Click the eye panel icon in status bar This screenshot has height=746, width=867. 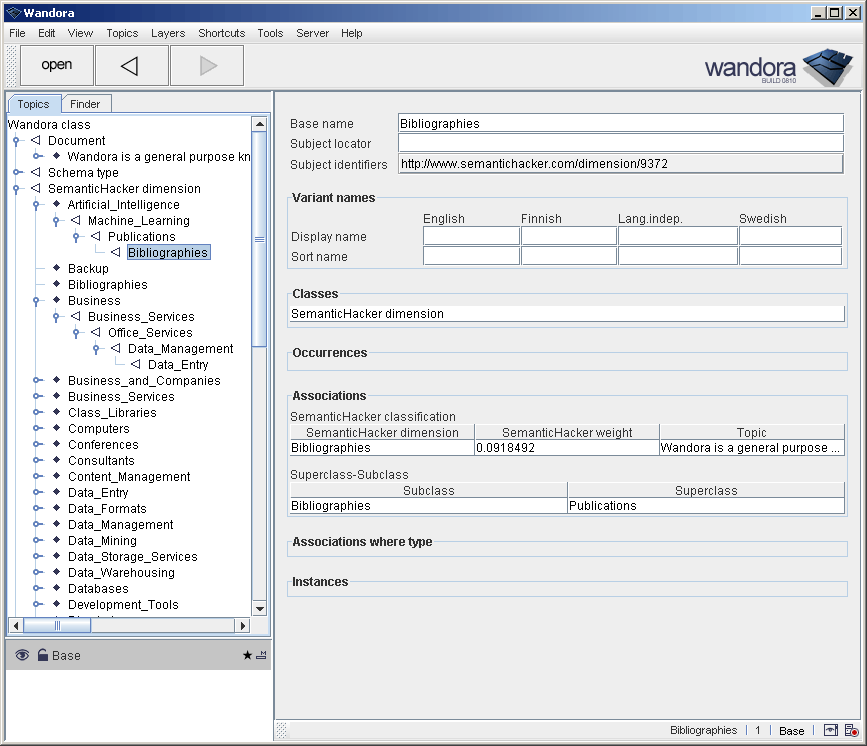(x=830, y=731)
